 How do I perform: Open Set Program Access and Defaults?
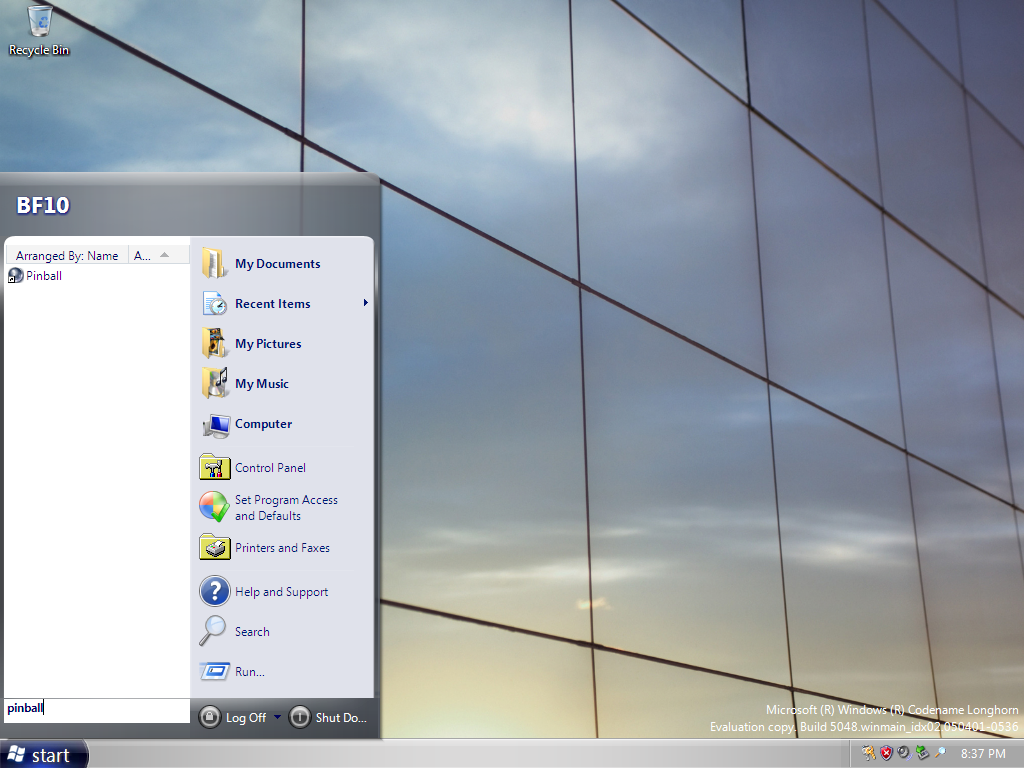coord(285,508)
